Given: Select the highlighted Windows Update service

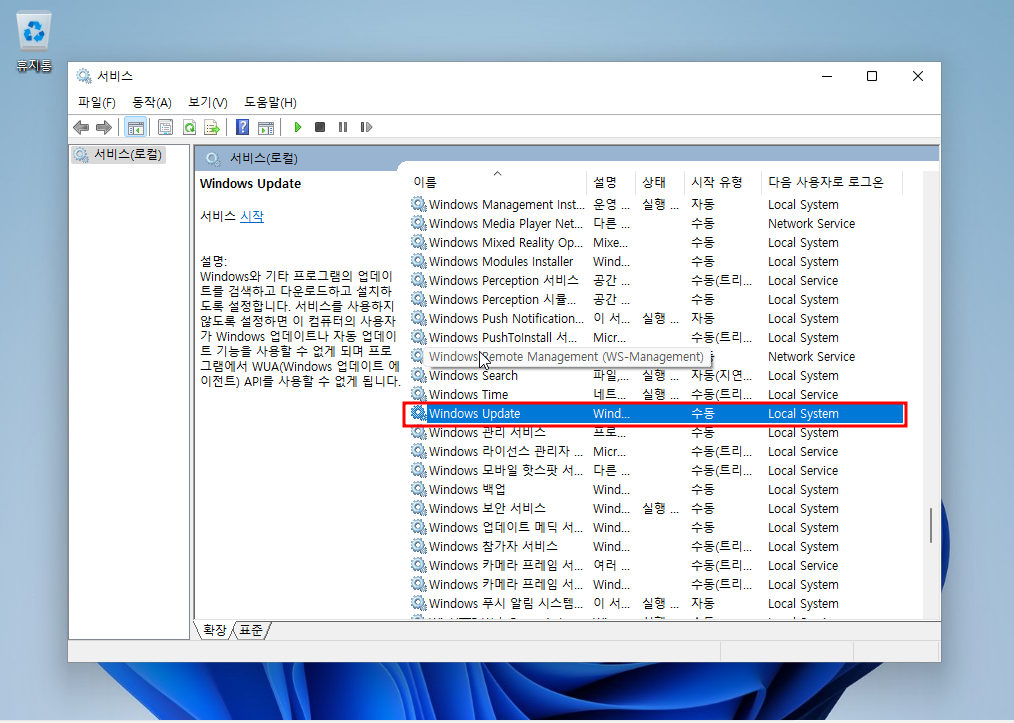Looking at the screenshot, I should (656, 413).
